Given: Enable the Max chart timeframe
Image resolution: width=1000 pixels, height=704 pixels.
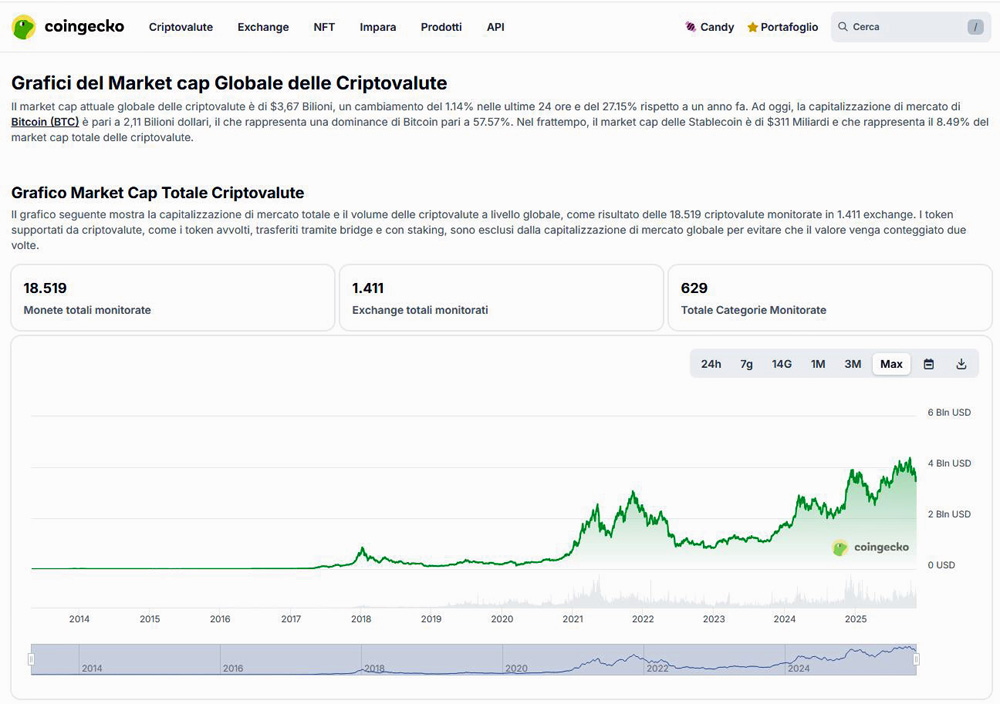Looking at the screenshot, I should coord(890,364).
